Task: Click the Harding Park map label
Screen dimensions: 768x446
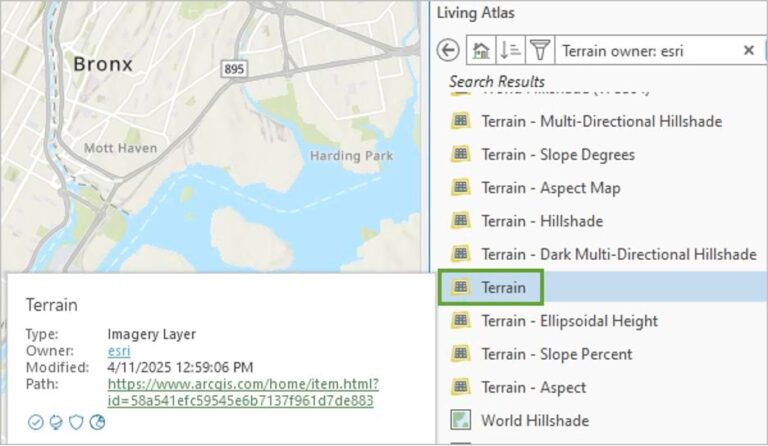Action: 351,156
